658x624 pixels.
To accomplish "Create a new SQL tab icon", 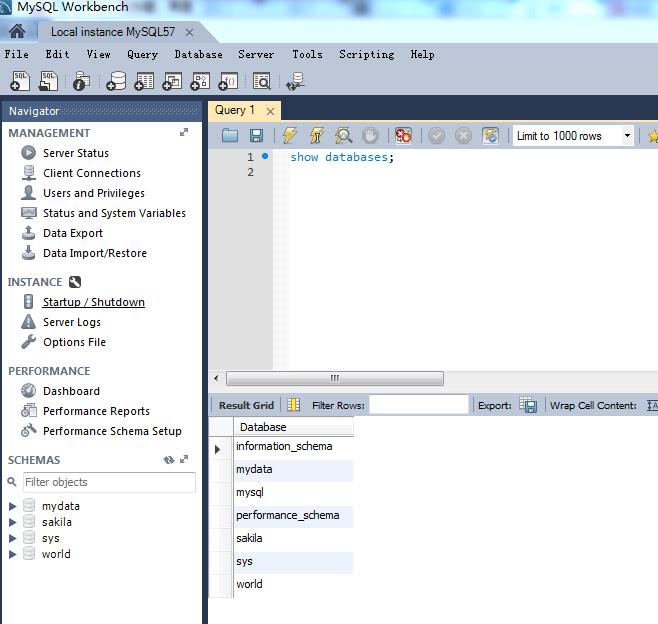I will coord(20,81).
